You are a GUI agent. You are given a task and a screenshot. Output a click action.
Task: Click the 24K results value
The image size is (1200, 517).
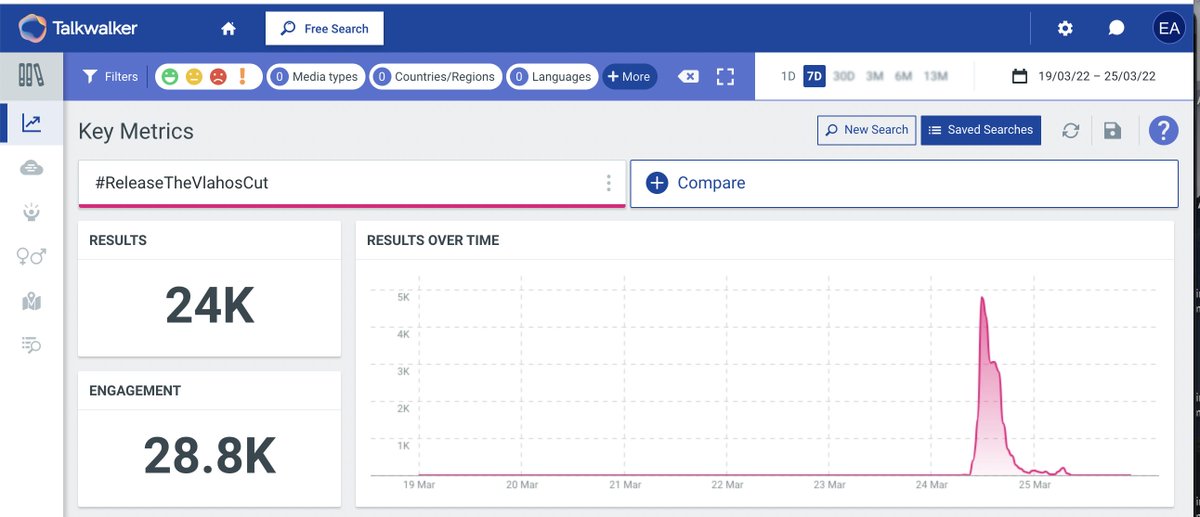[210, 306]
